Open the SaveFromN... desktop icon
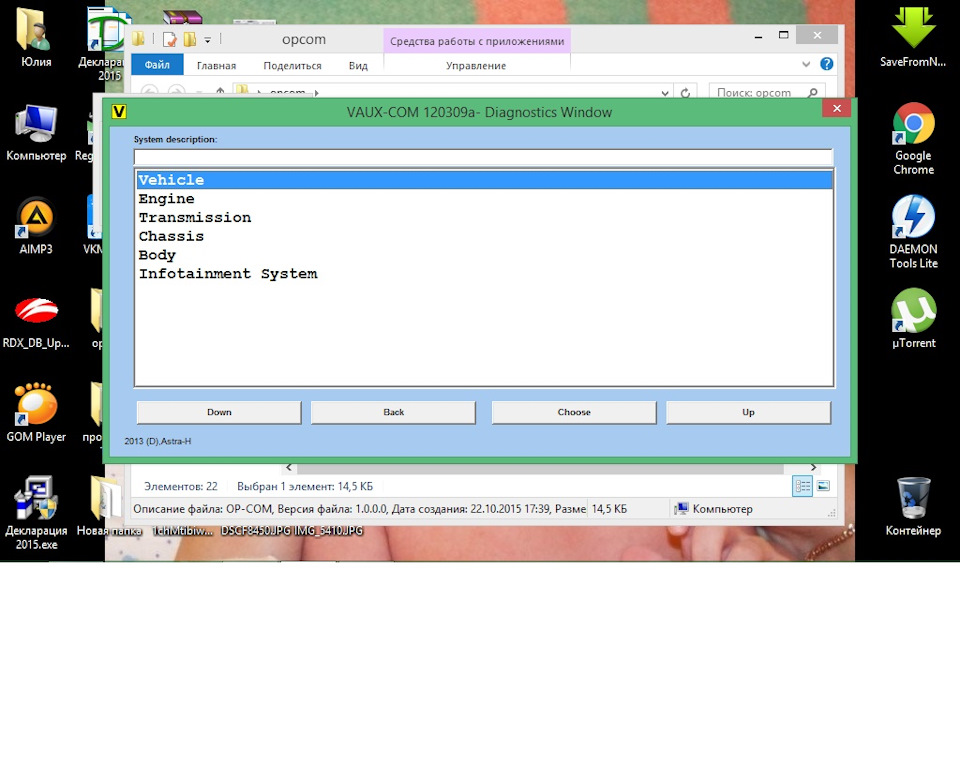 click(x=913, y=35)
